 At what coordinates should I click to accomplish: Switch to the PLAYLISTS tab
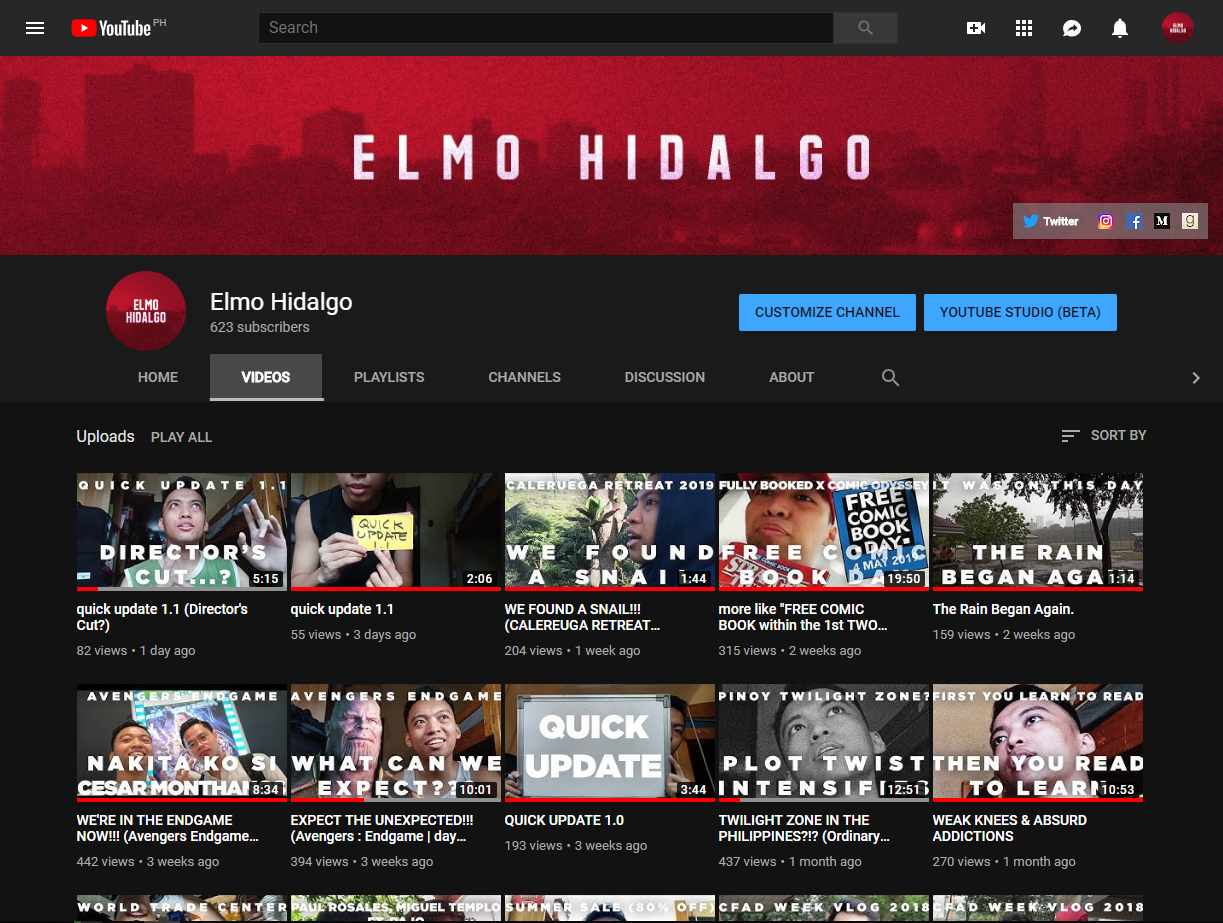pos(389,377)
